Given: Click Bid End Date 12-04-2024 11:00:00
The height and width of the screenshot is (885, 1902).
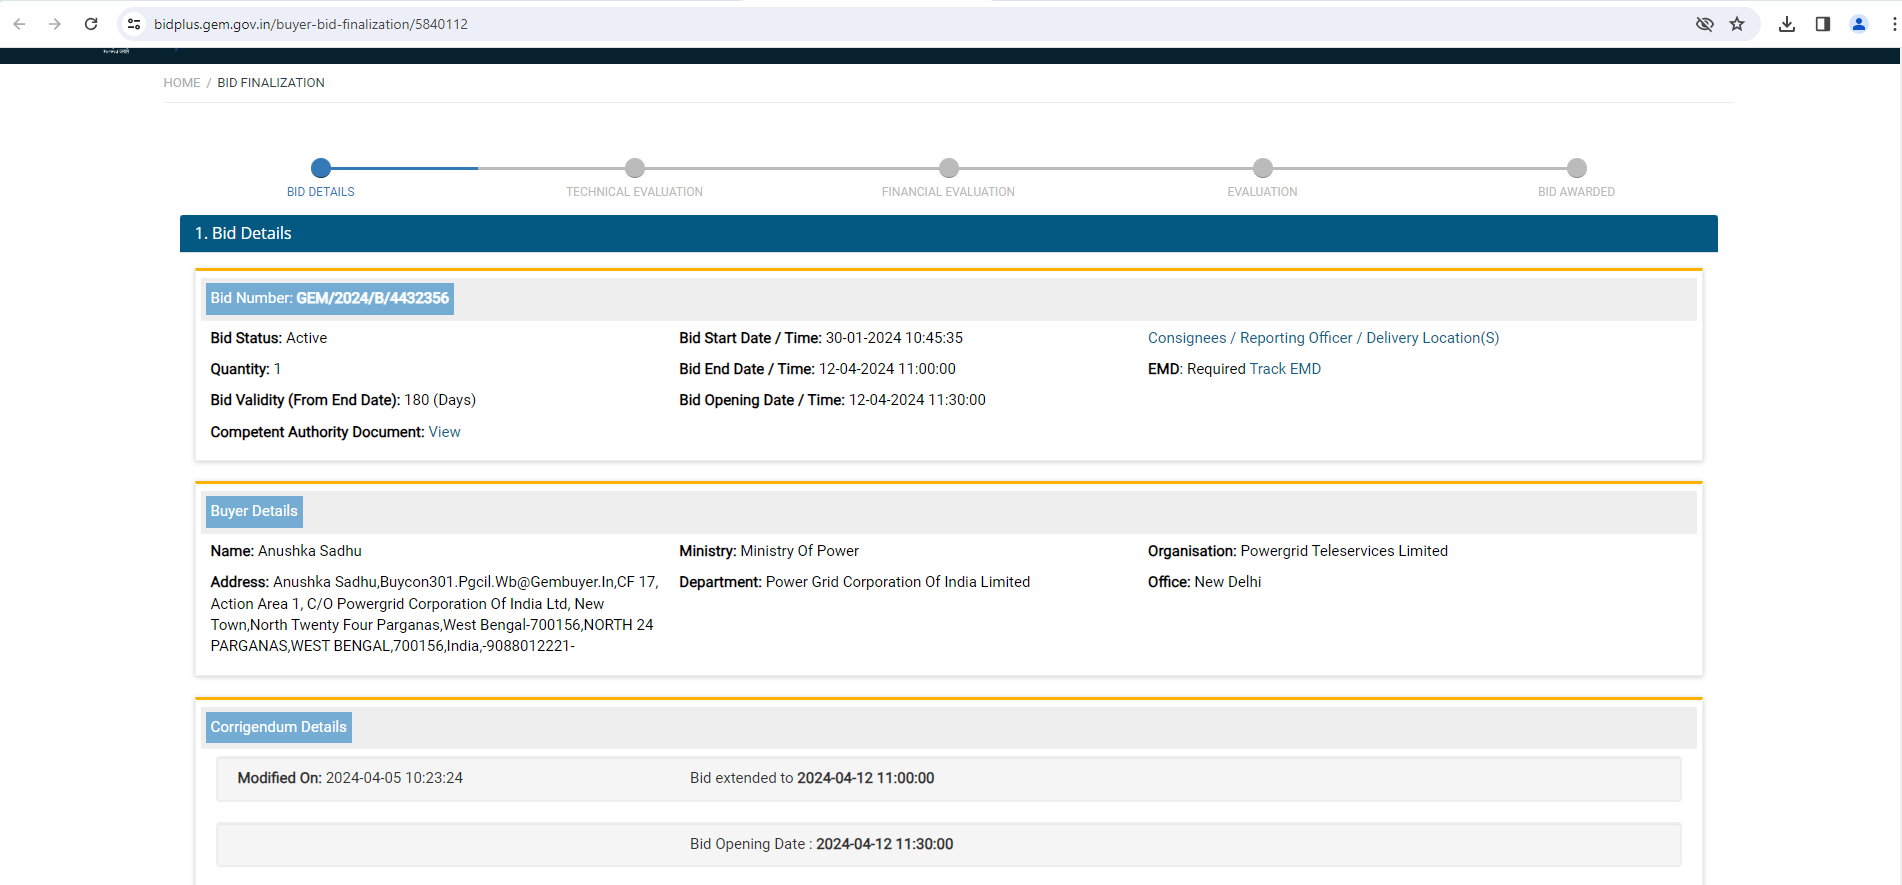Looking at the screenshot, I should [818, 369].
